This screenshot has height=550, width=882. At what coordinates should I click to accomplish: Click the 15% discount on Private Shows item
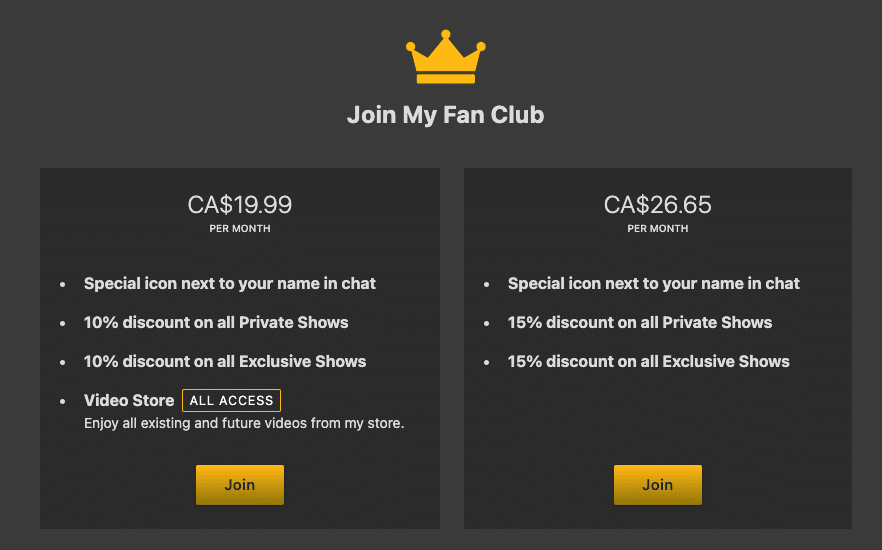point(640,322)
